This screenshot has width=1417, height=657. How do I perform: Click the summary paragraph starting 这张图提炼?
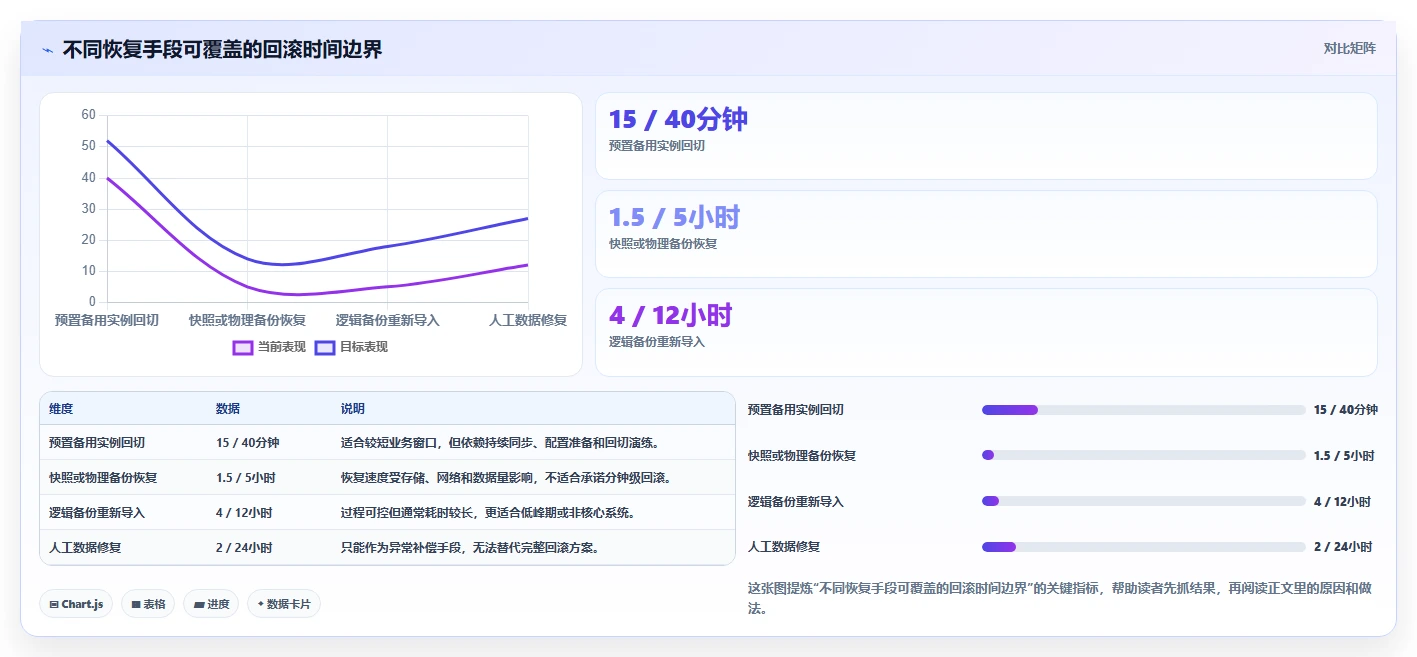pyautogui.click(x=1059, y=598)
